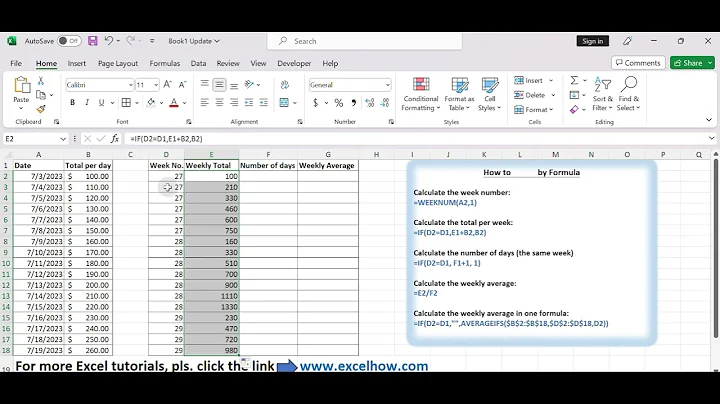Expand the formula bar chevron
Viewport: 720px width, 404px height.
pos(711,138)
